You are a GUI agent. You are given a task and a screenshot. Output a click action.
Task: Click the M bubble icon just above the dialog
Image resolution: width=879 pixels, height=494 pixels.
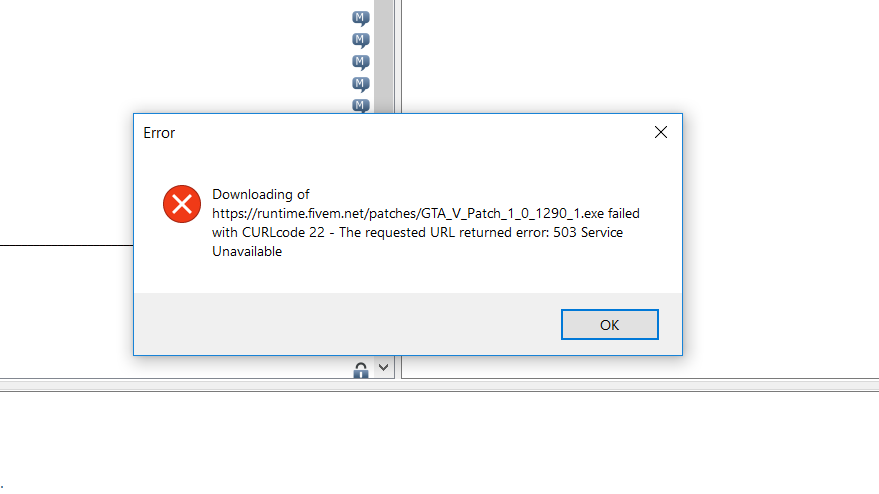pos(361,105)
